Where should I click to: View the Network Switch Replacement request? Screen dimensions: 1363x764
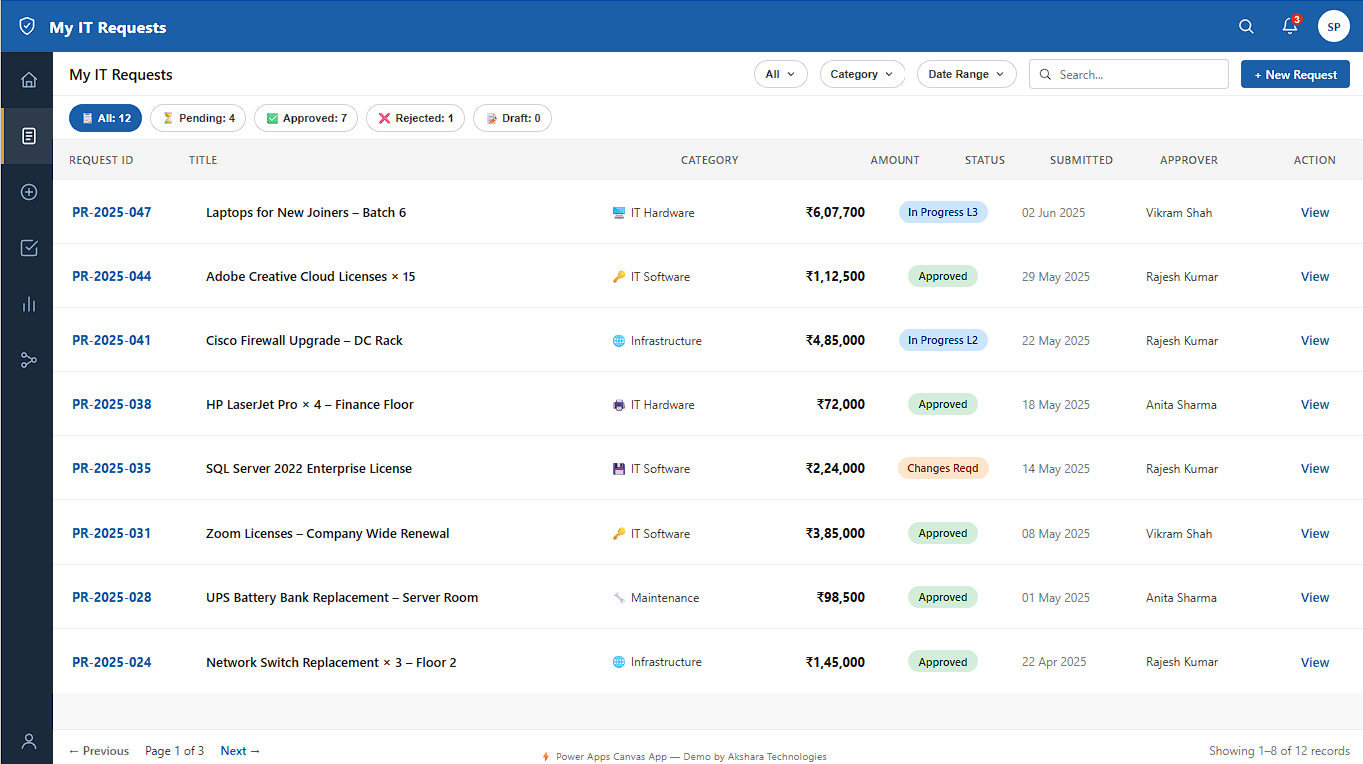point(1315,662)
